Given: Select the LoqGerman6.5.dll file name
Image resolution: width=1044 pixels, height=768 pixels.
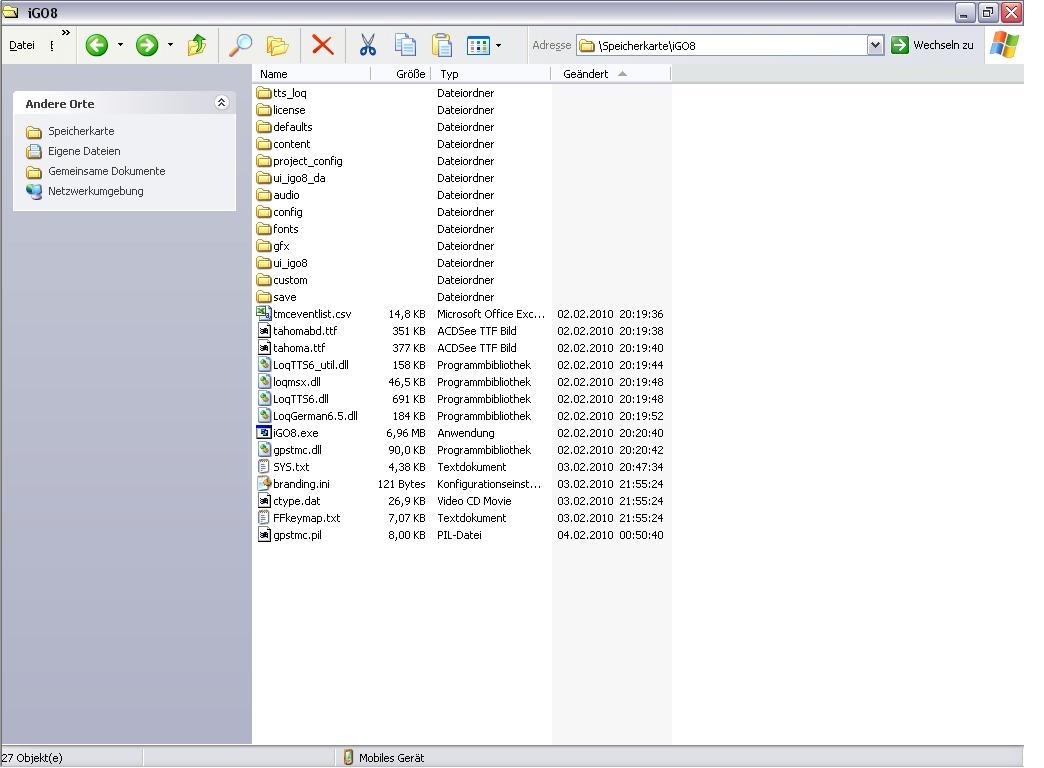Looking at the screenshot, I should click(315, 416).
